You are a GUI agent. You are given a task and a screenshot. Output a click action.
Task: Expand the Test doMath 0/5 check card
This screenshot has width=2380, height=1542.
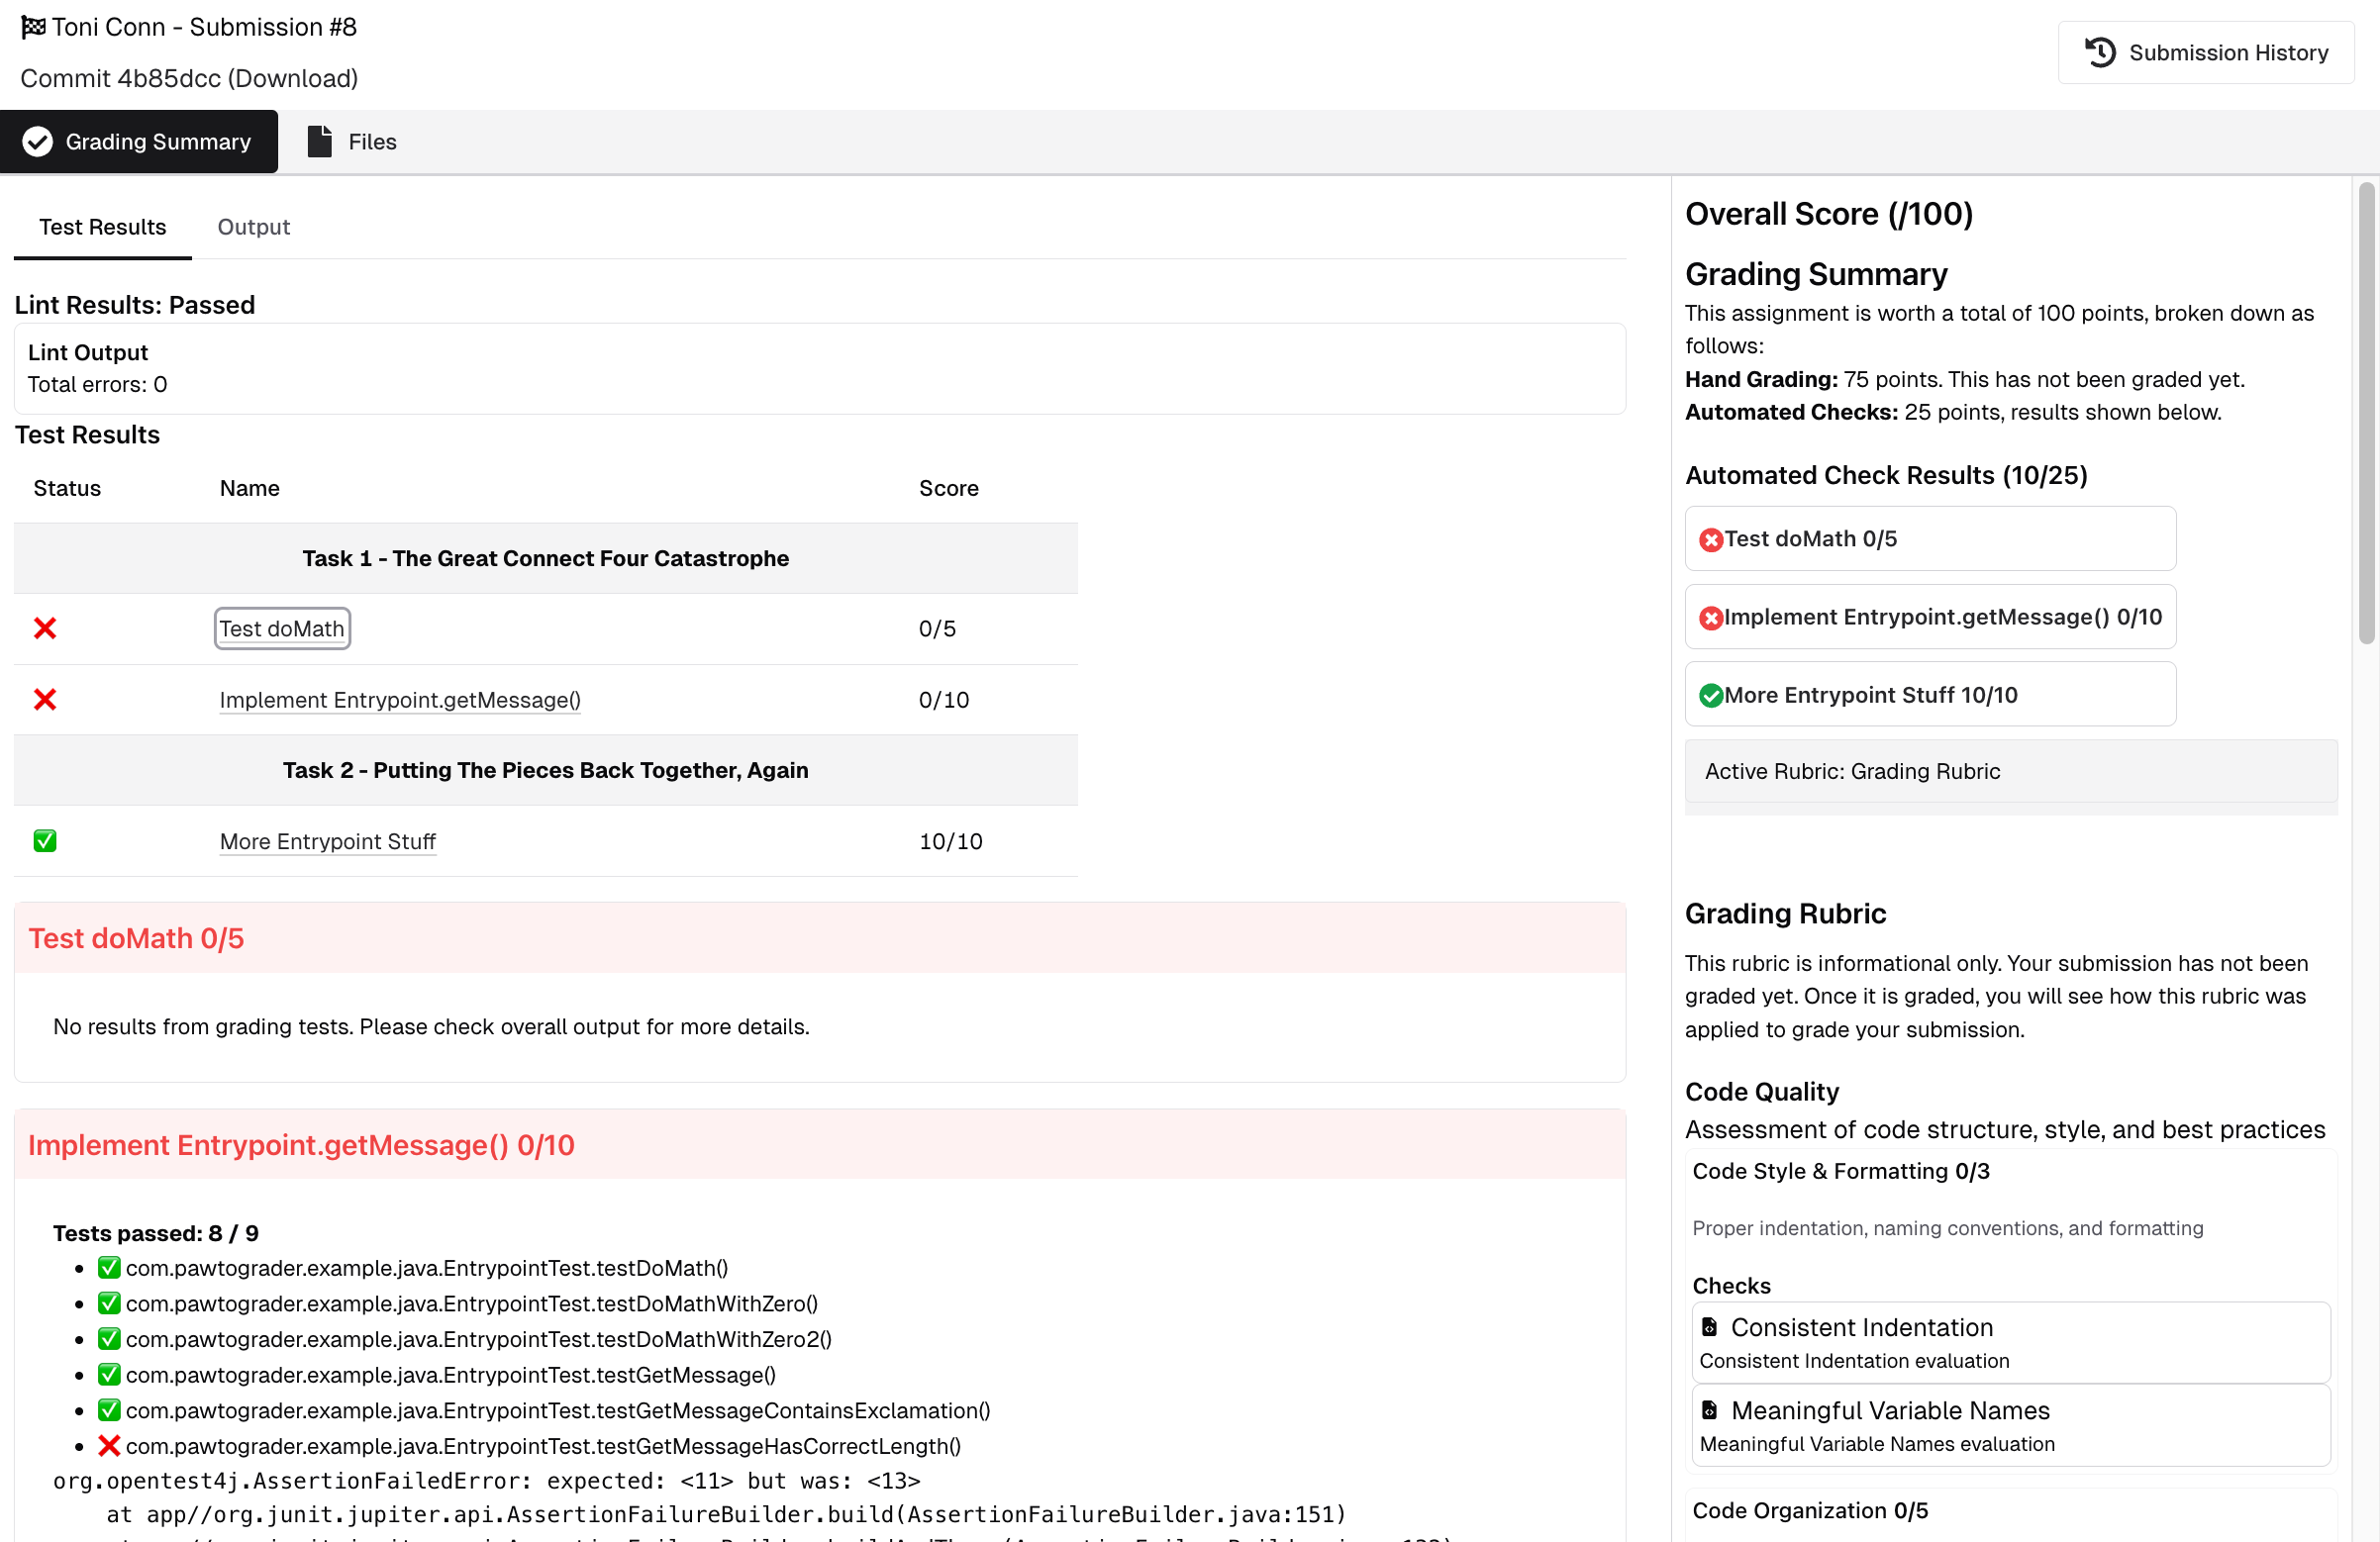[1929, 538]
